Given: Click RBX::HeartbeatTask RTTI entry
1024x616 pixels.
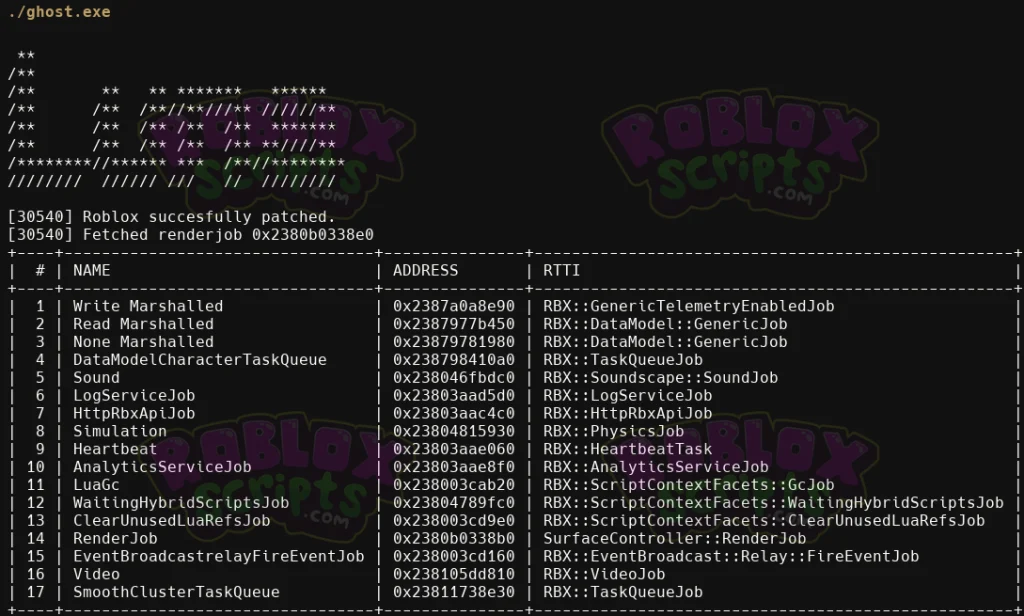Looking at the screenshot, I should (x=628, y=449).
